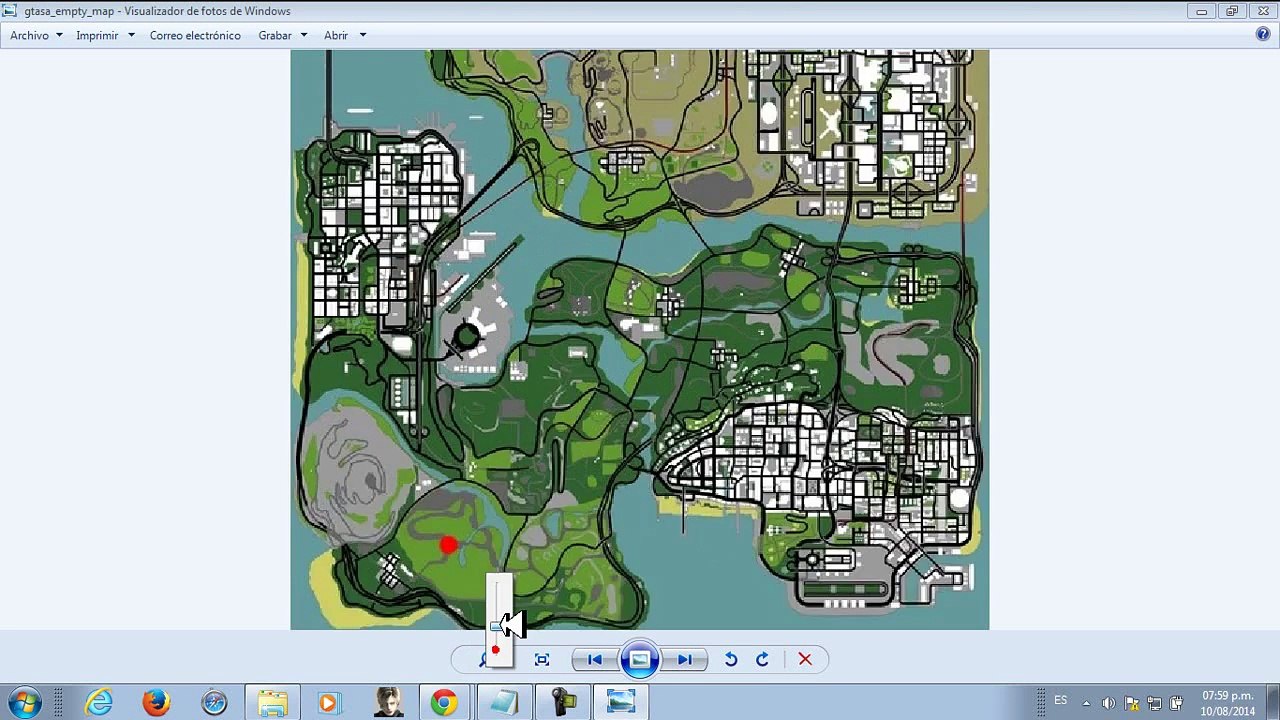Open the blue help question-mark icon
The image size is (1280, 720).
click(x=1263, y=34)
